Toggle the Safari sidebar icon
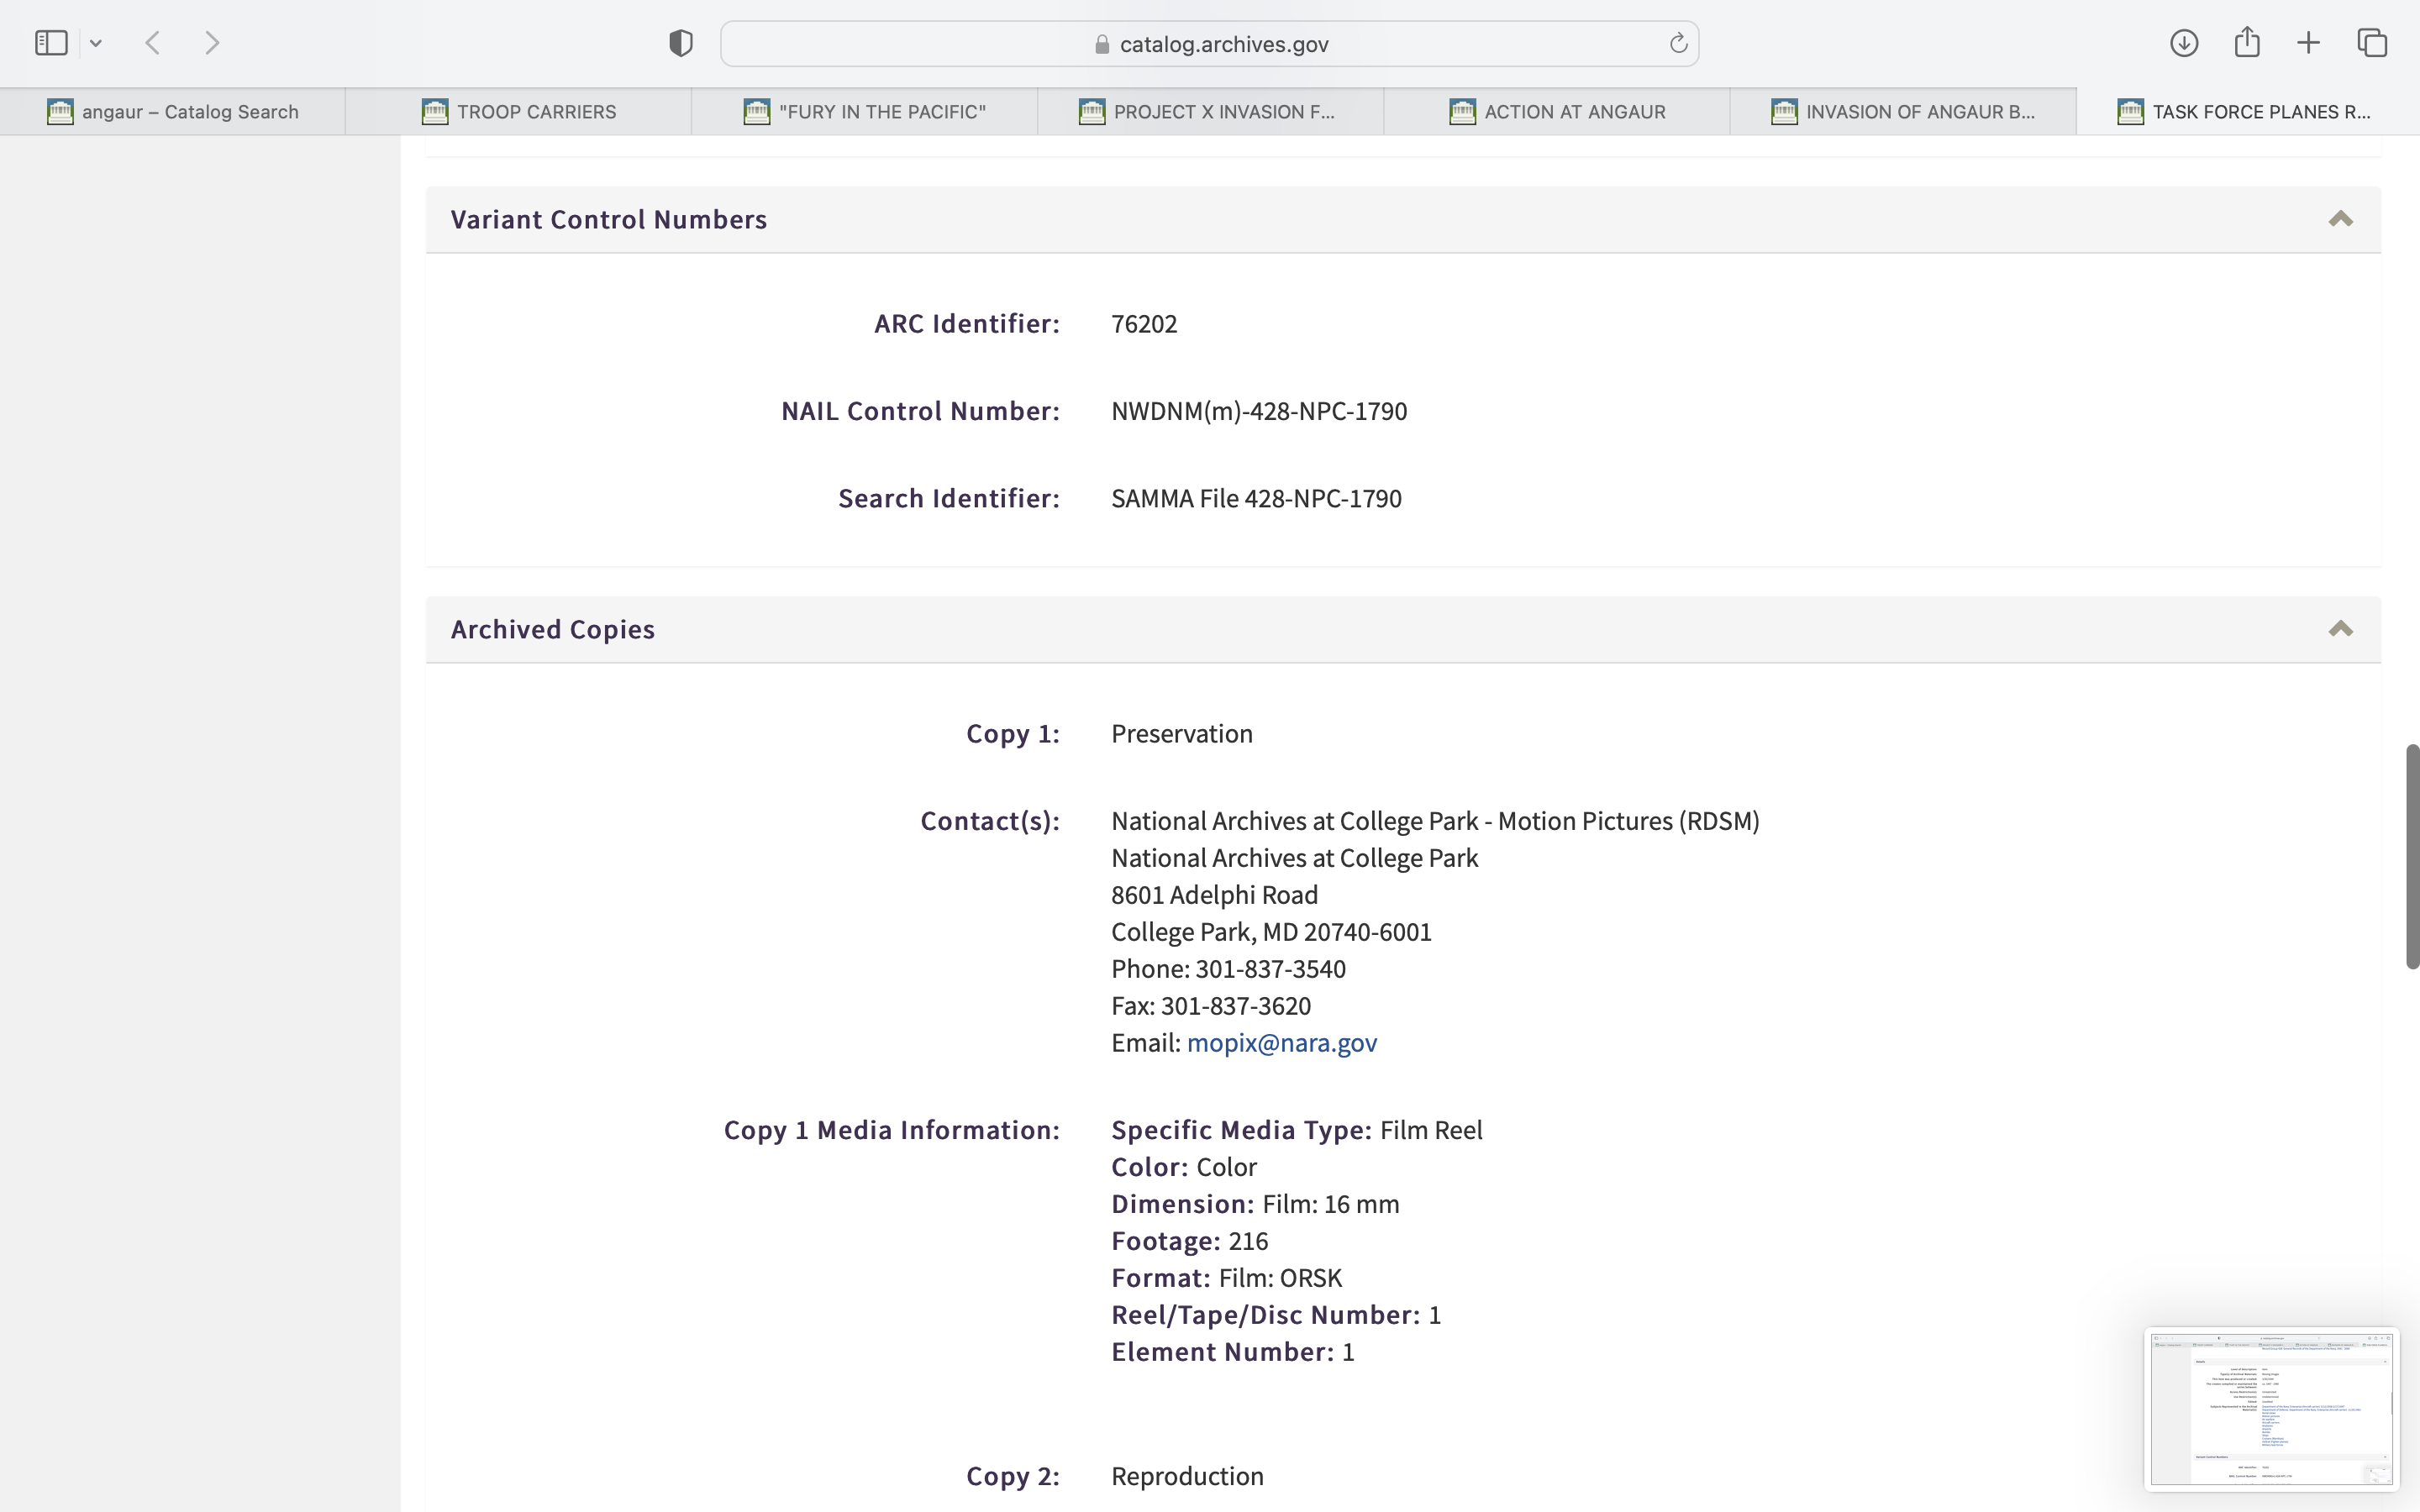 pos(51,43)
